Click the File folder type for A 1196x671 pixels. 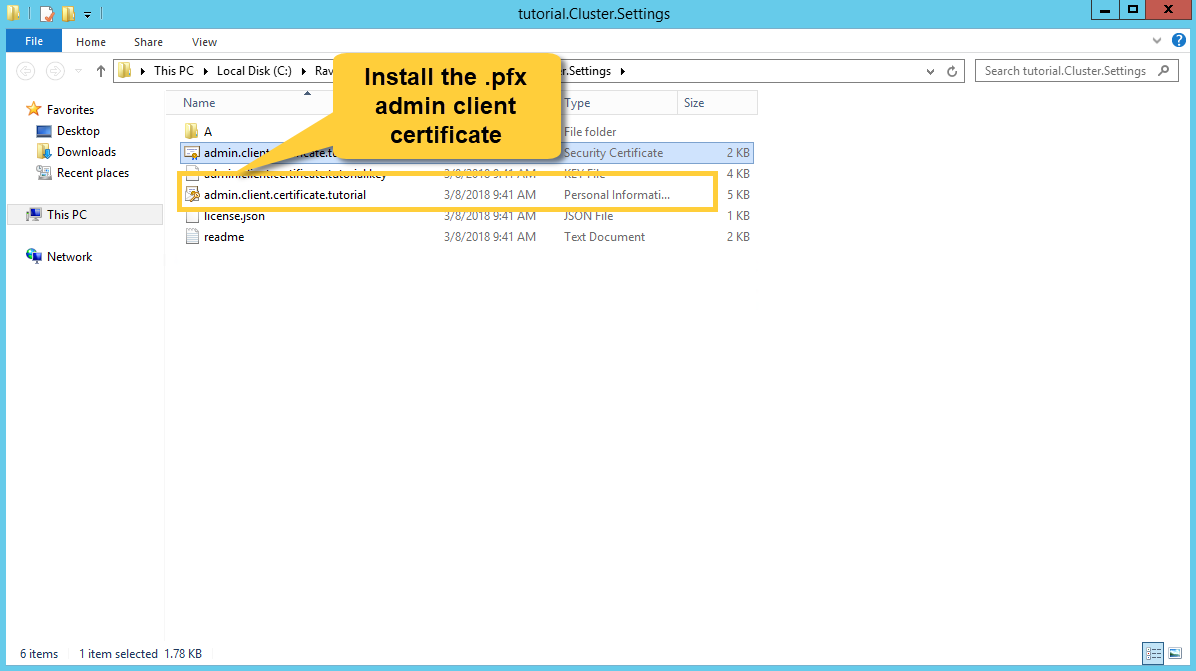coord(590,132)
